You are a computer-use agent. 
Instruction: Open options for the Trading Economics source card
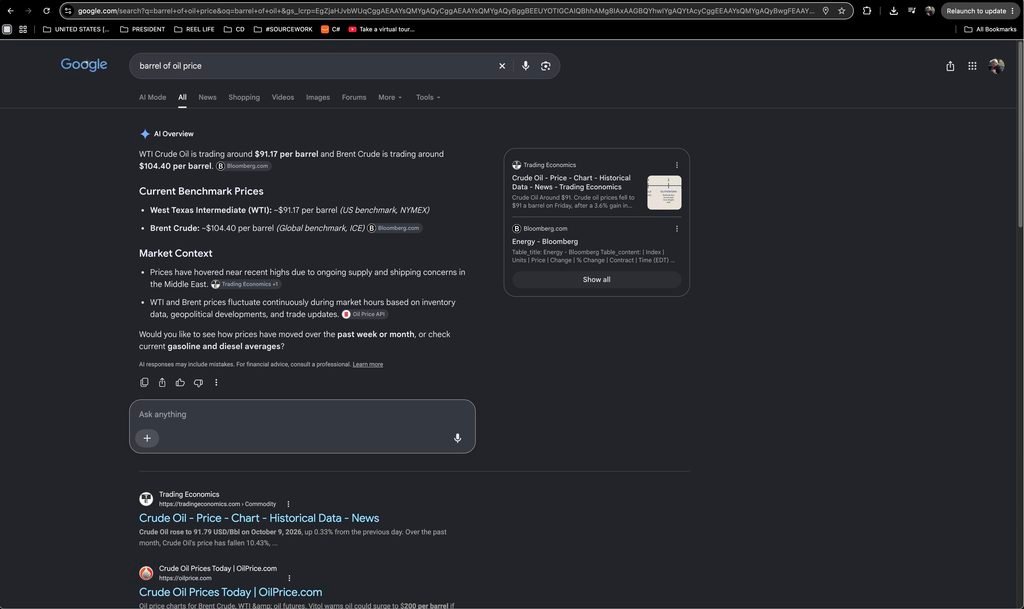click(x=677, y=165)
